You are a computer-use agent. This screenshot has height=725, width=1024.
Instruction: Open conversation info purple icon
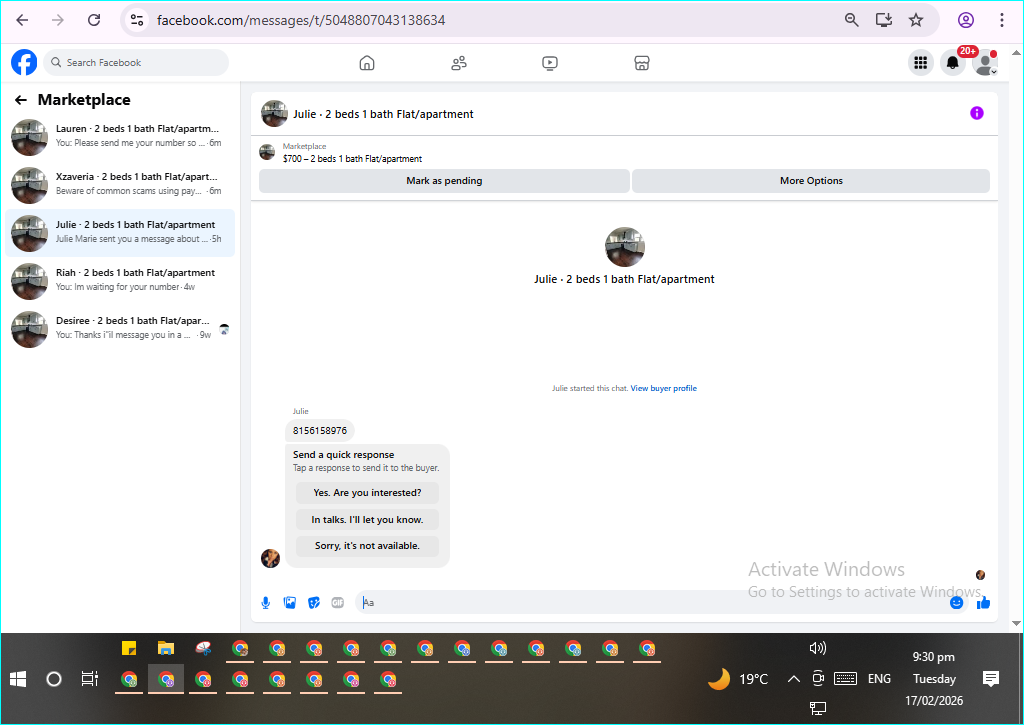[x=976, y=113]
